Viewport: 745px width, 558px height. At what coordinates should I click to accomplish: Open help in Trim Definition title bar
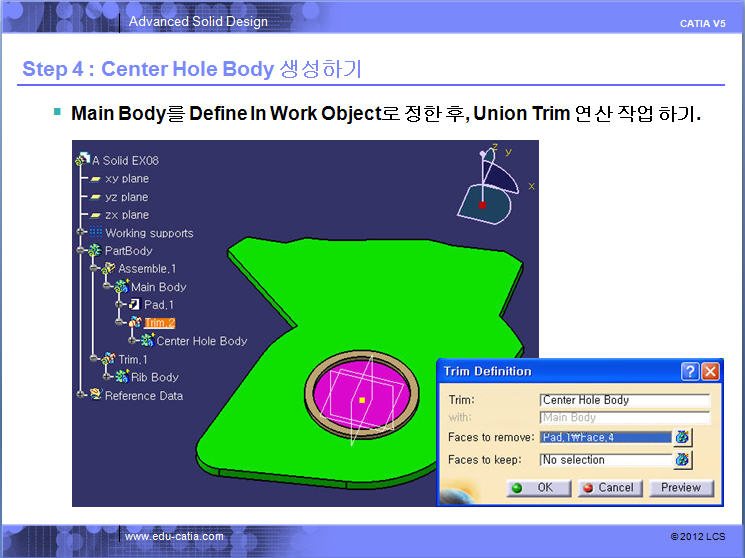(690, 371)
